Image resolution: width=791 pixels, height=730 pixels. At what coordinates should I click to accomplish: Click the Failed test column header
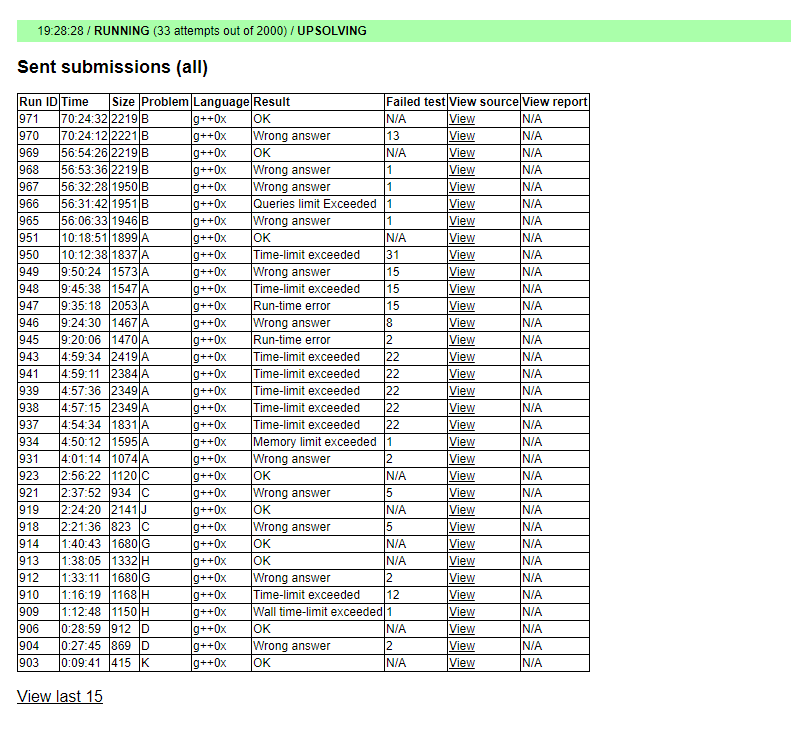(x=415, y=102)
